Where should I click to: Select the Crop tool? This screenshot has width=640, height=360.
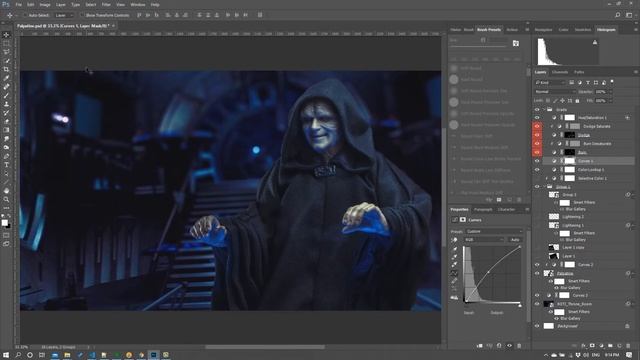point(6,69)
